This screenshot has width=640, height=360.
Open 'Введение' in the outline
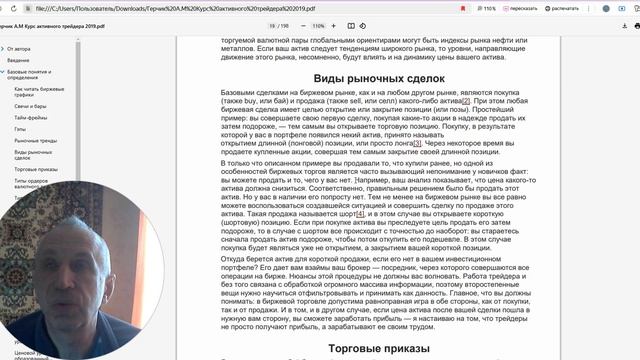tap(18, 60)
